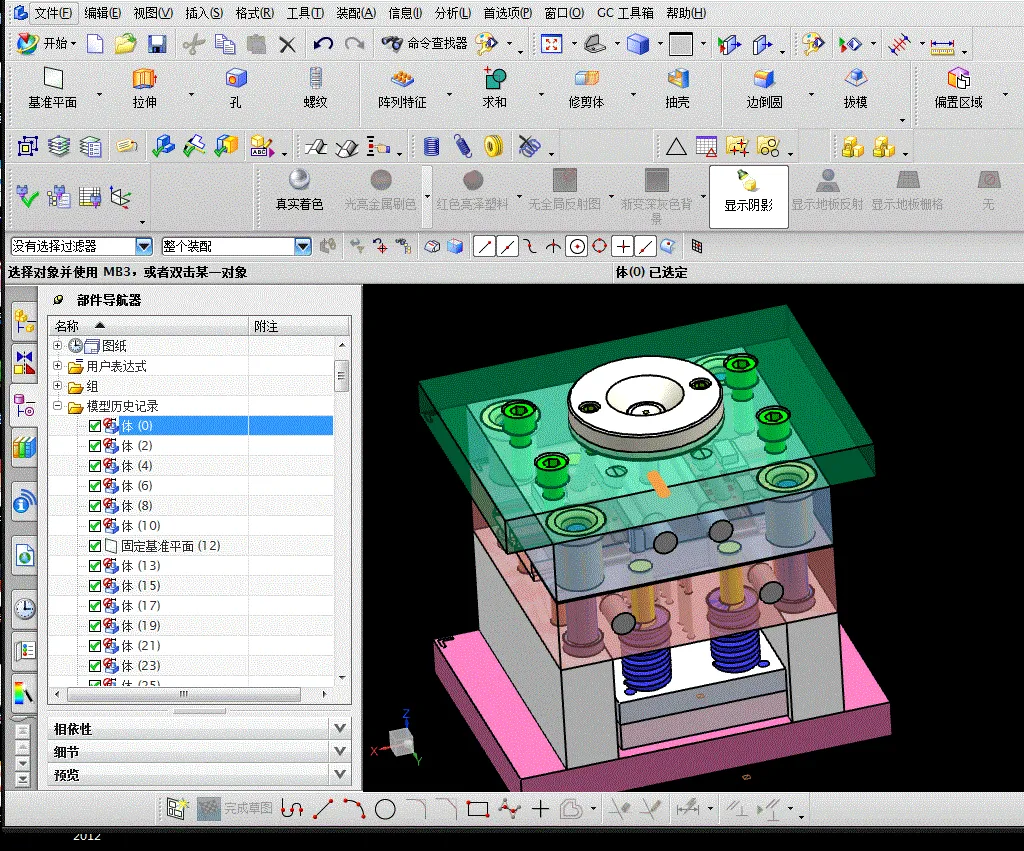Select the Extrude tool (拉伸)
The height and width of the screenshot is (851, 1024).
coord(144,88)
